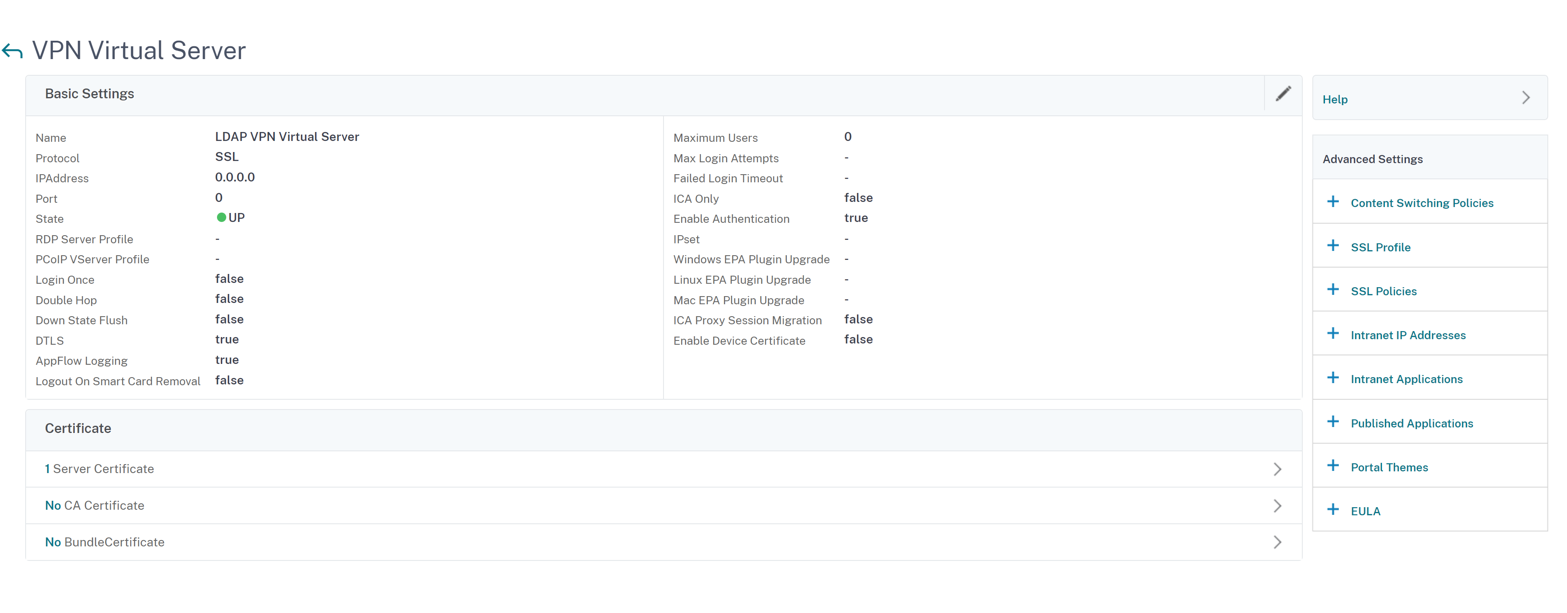Click the 'ICA Proxy Session Migration' label
Image resolution: width=1567 pixels, height=613 pixels.
point(748,321)
